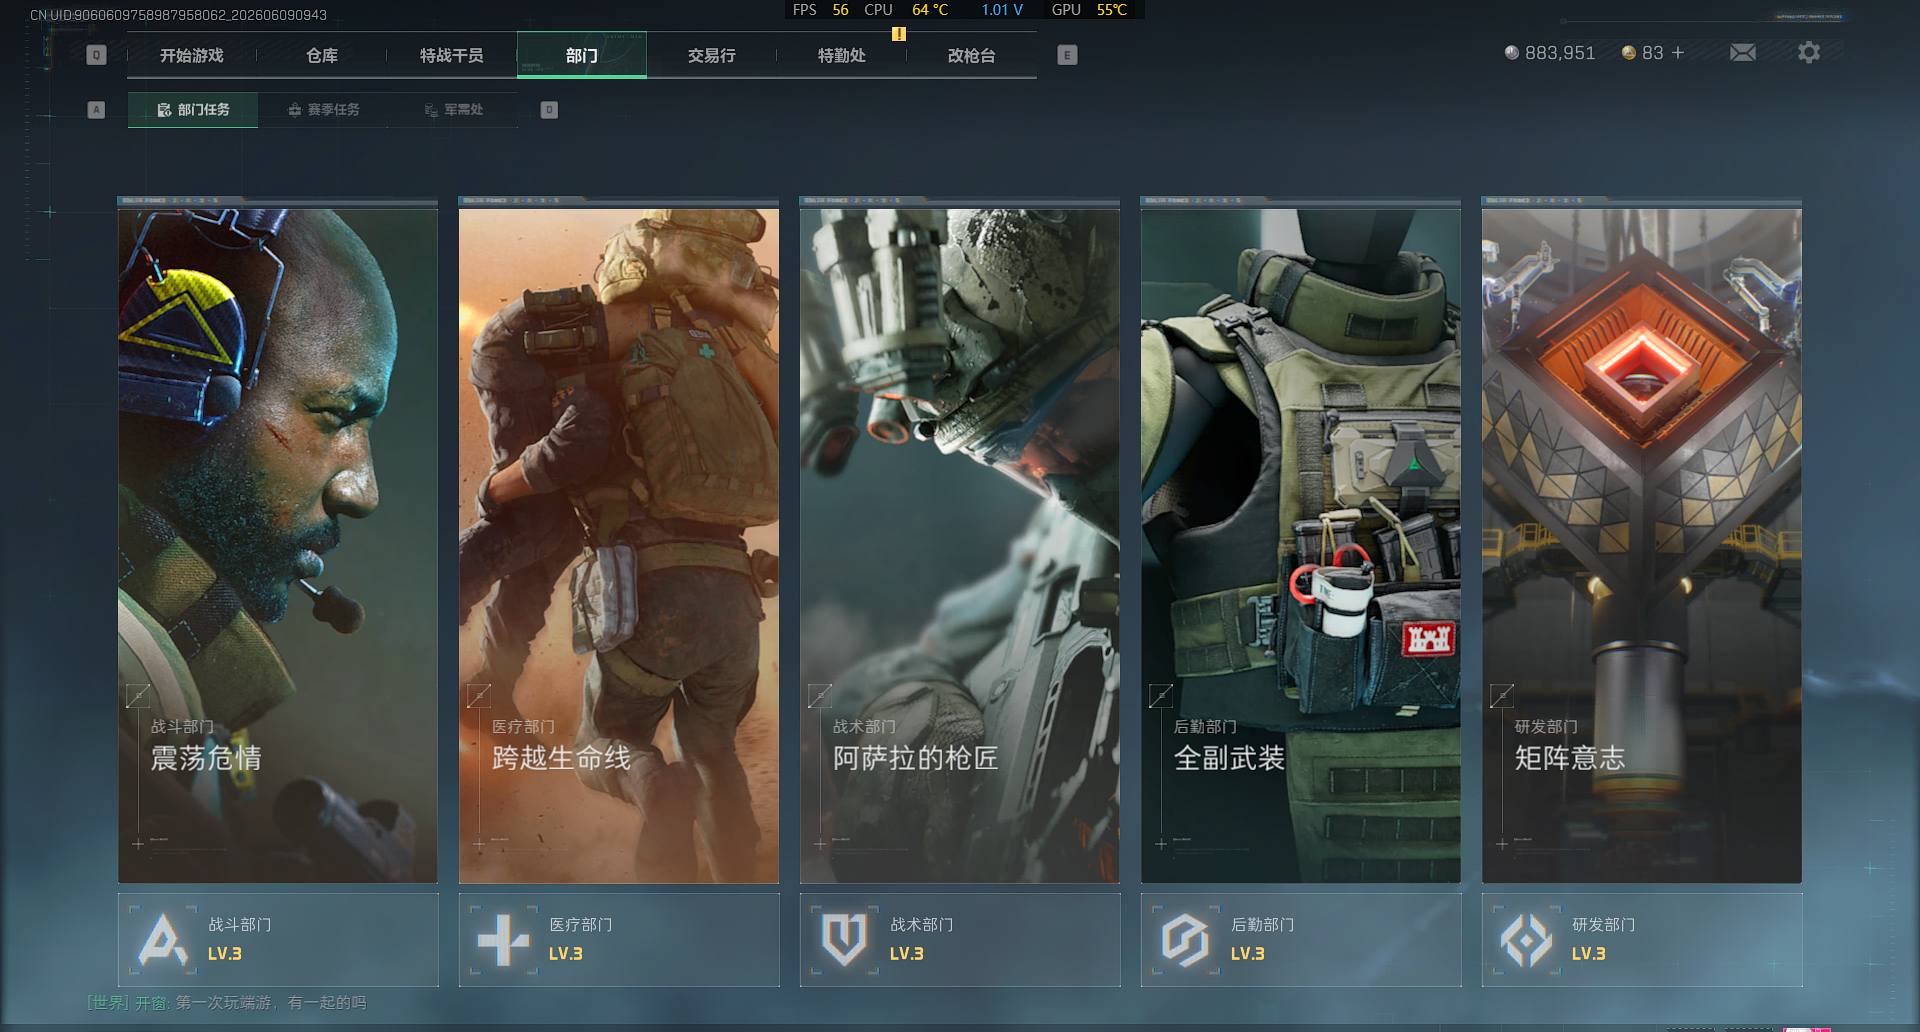Select the 研发部门 LV.3 panel
Screen dimensions: 1920x1032
(x=1642, y=940)
